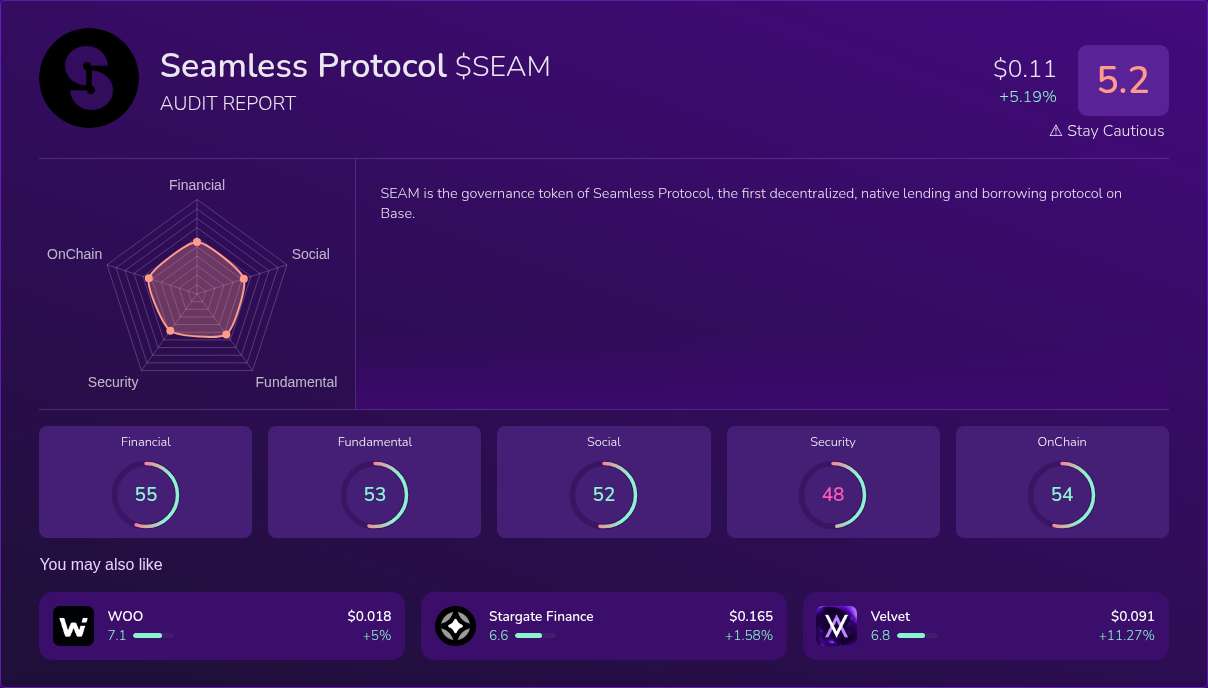Click the Velvet token icon

[836, 625]
